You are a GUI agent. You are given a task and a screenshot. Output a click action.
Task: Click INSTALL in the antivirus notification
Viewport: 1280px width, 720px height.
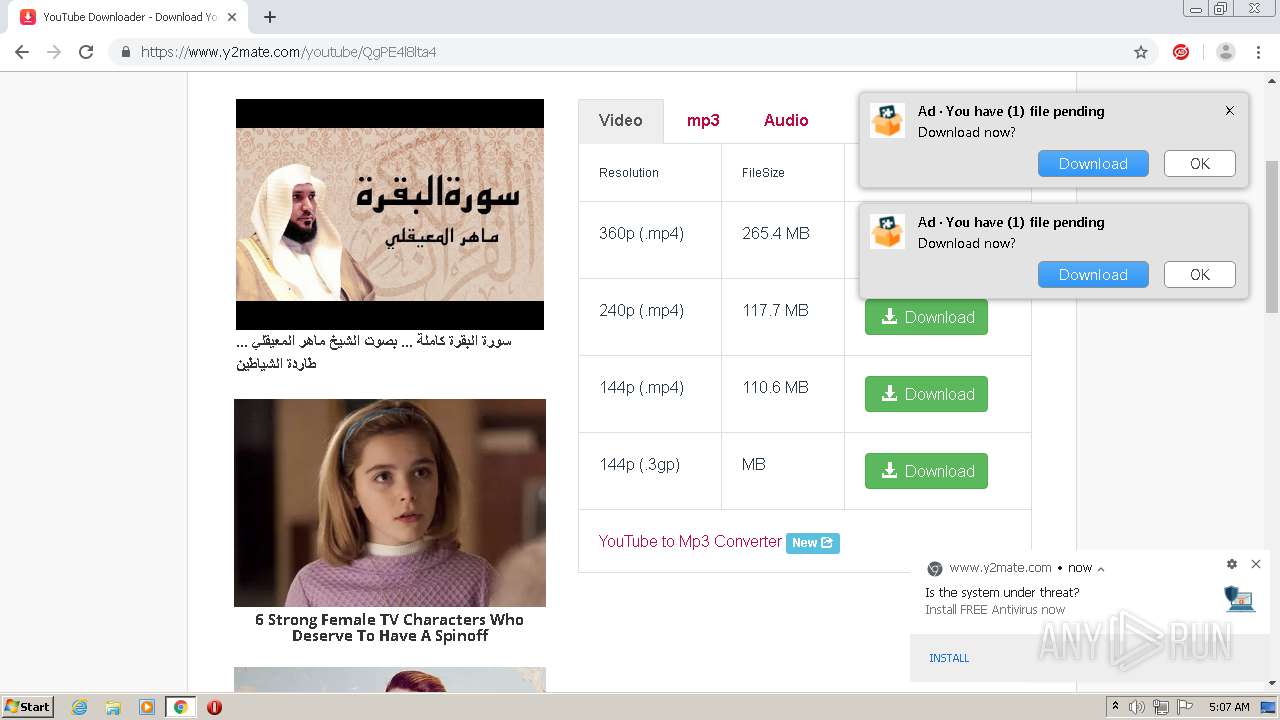[x=949, y=658]
